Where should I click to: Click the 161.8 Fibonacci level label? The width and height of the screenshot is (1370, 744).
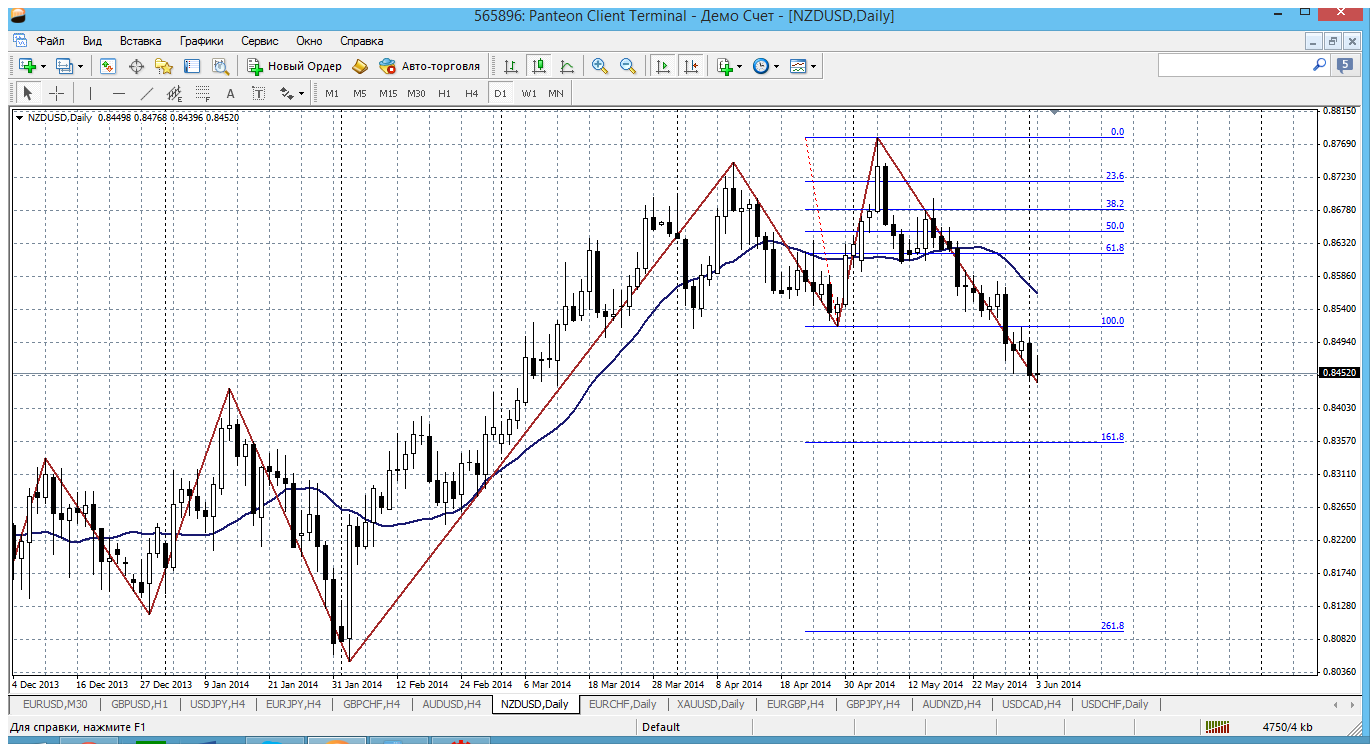[1112, 437]
